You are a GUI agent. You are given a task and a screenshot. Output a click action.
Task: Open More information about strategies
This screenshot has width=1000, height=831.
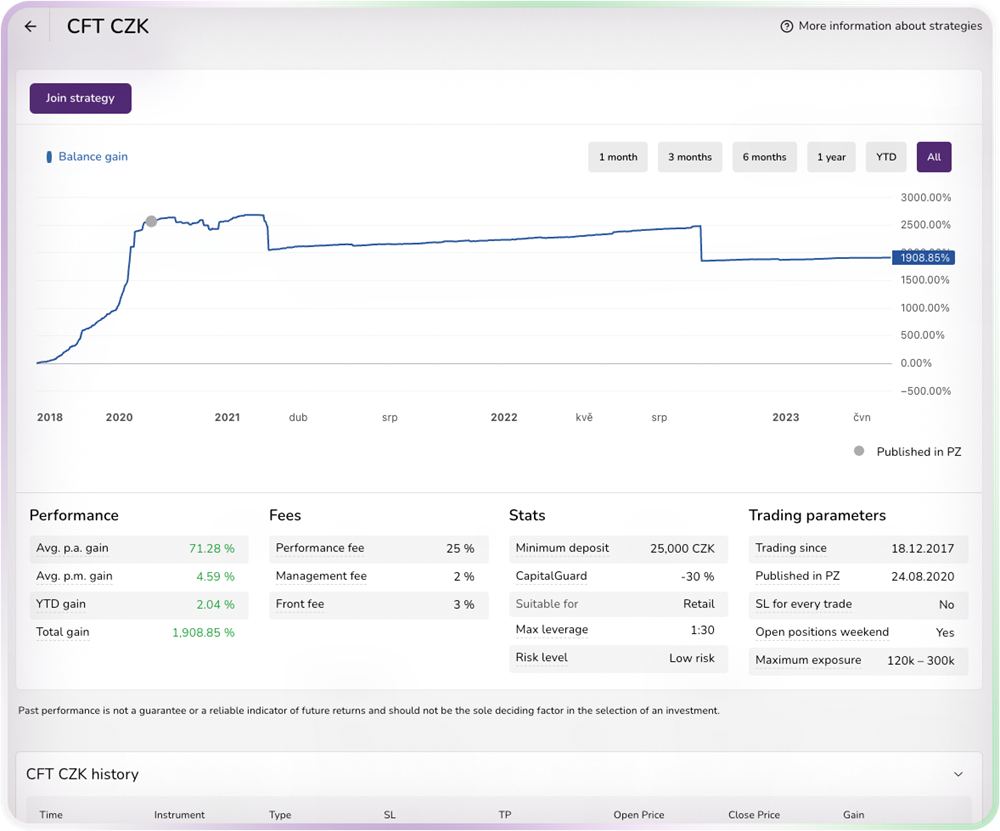click(x=888, y=25)
